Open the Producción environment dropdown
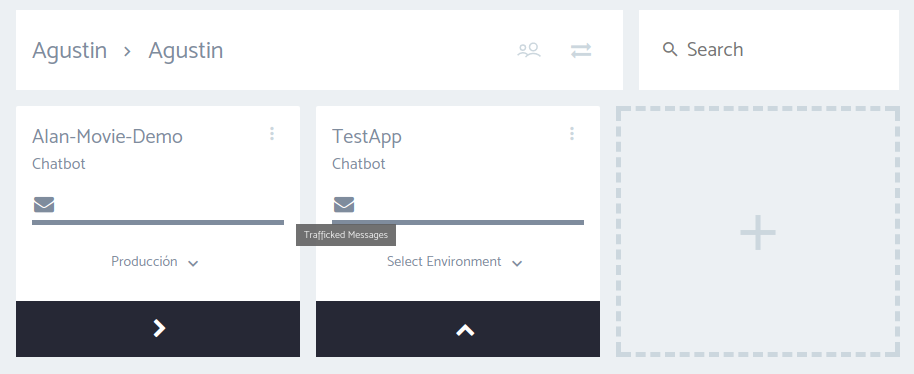Image resolution: width=914 pixels, height=374 pixels. [x=155, y=262]
